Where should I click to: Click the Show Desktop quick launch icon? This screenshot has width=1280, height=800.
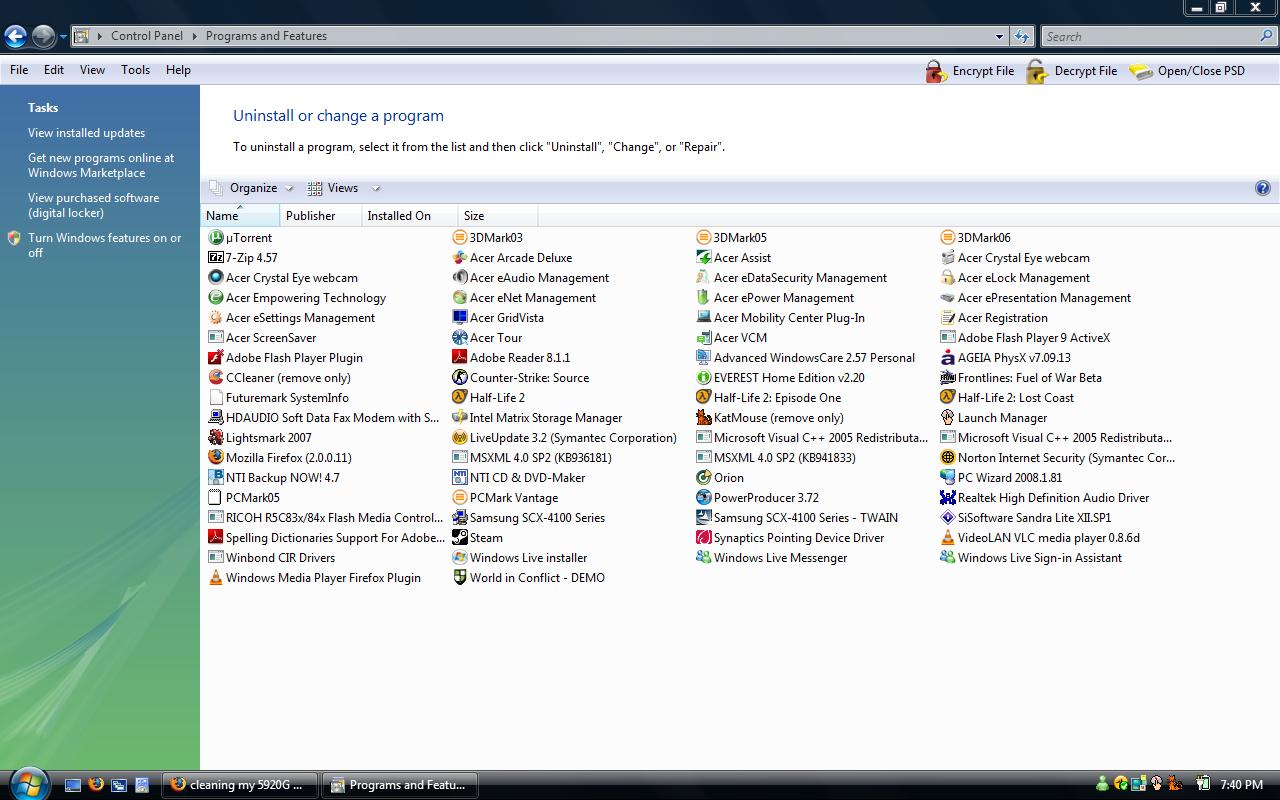[x=73, y=785]
